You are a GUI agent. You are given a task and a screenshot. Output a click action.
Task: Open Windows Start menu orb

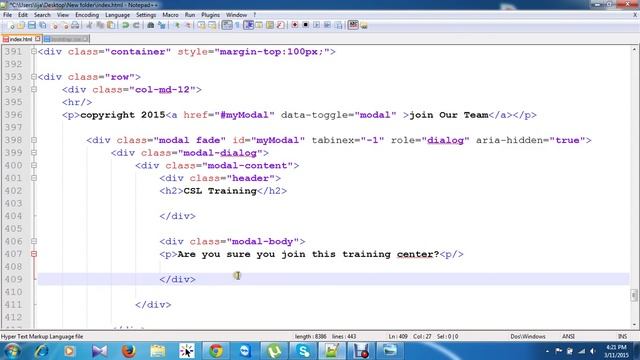[x=12, y=351]
